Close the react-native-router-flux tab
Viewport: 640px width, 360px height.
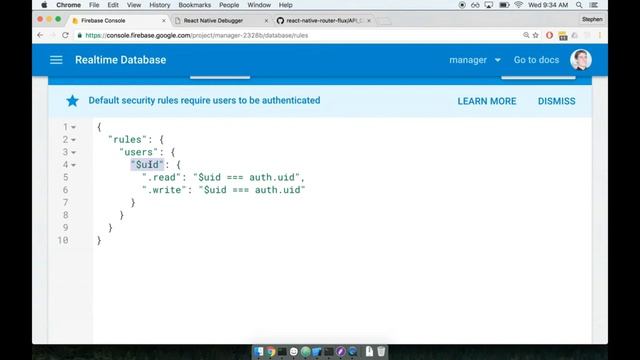click(x=369, y=20)
